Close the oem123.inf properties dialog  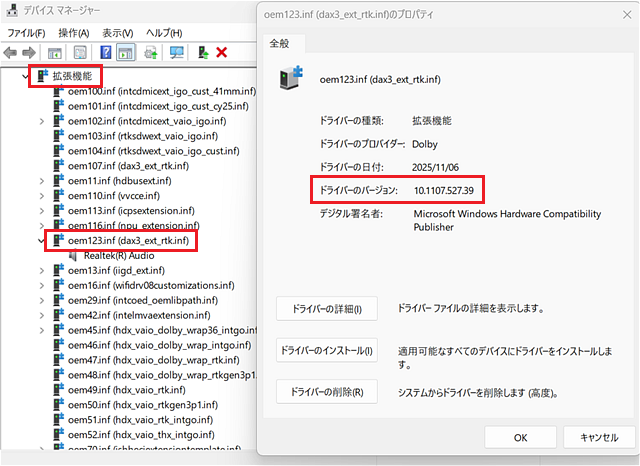[x=627, y=15]
